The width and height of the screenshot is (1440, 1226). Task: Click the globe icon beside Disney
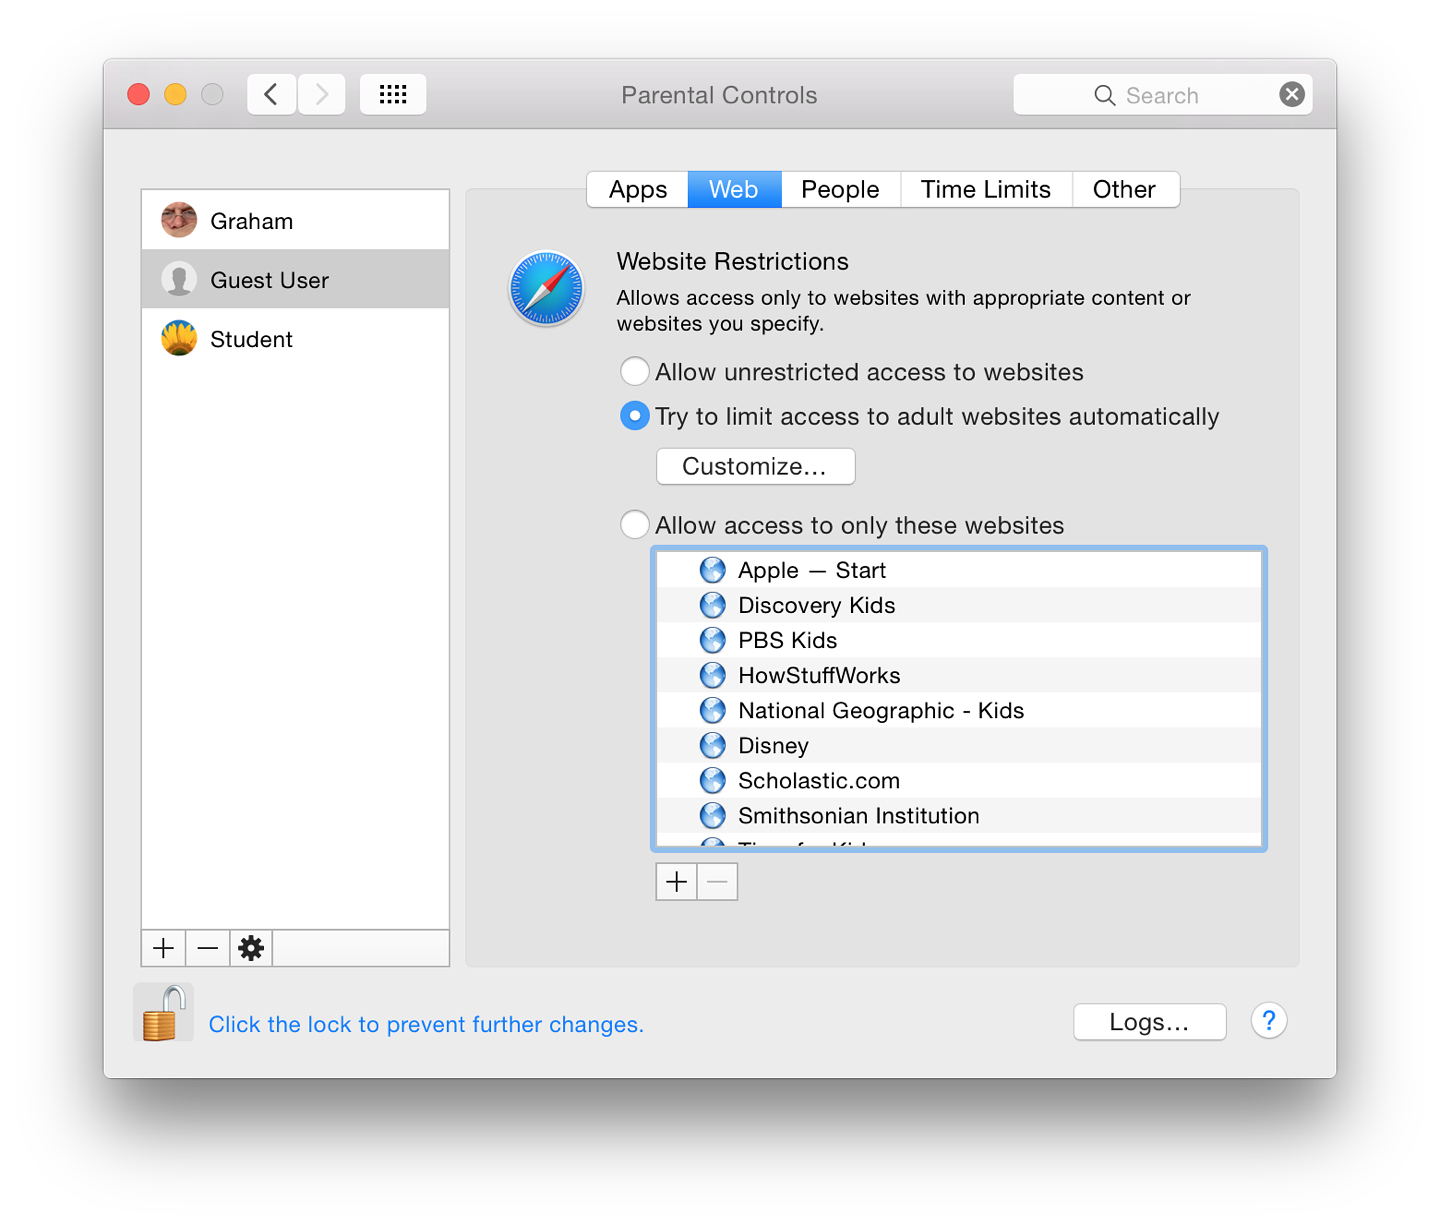coord(713,745)
